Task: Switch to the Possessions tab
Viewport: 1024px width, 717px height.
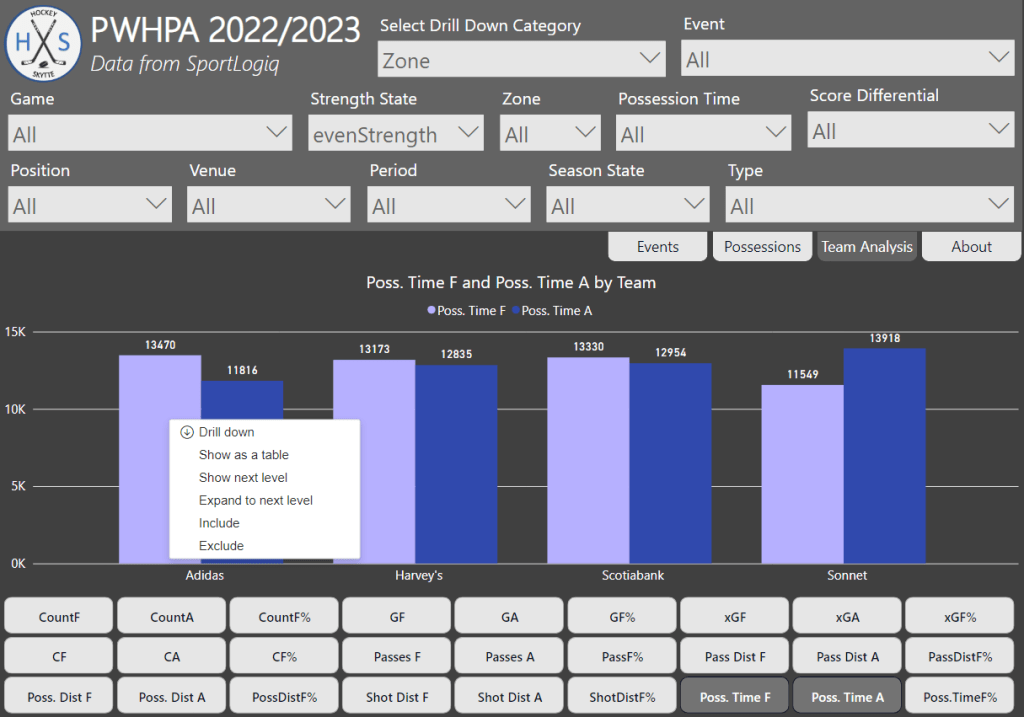Action: [762, 247]
